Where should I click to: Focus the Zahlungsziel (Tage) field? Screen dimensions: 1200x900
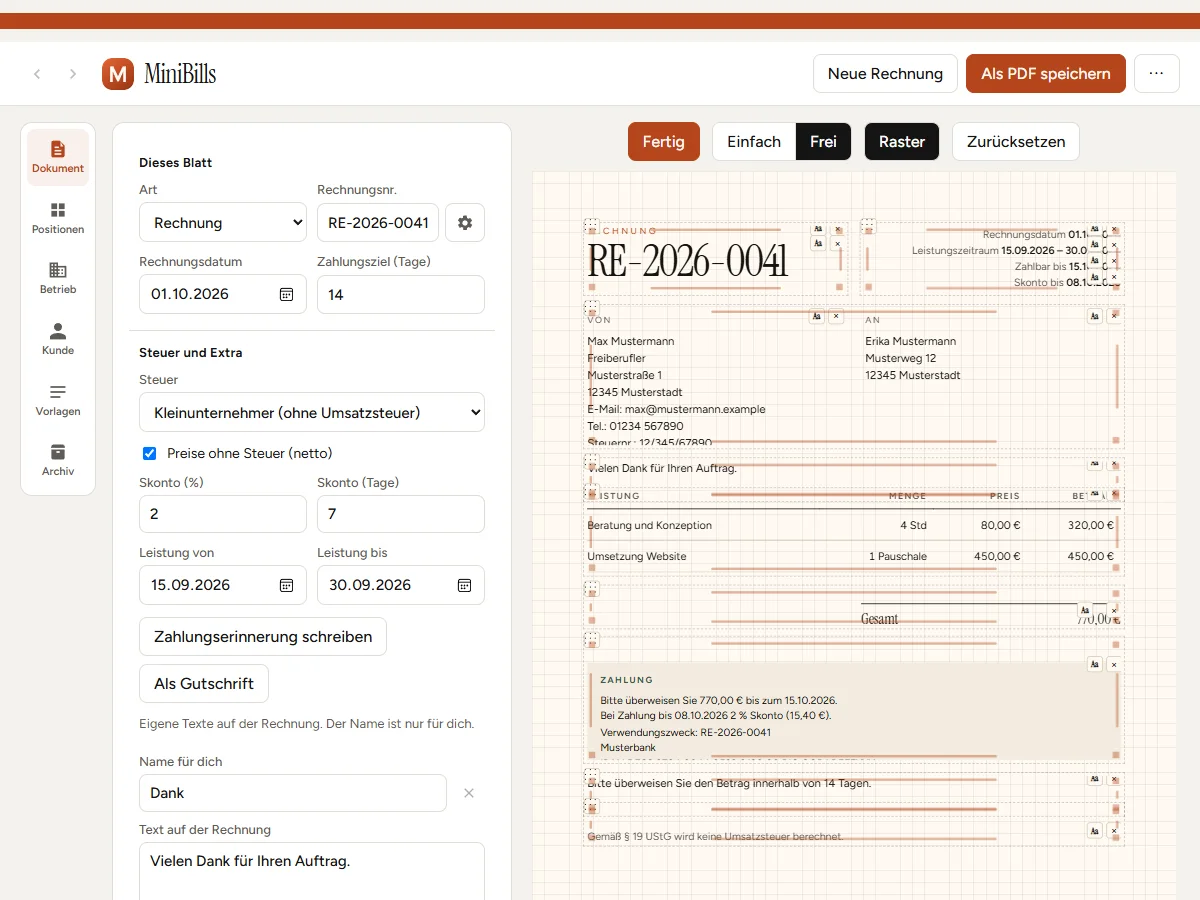tap(401, 295)
